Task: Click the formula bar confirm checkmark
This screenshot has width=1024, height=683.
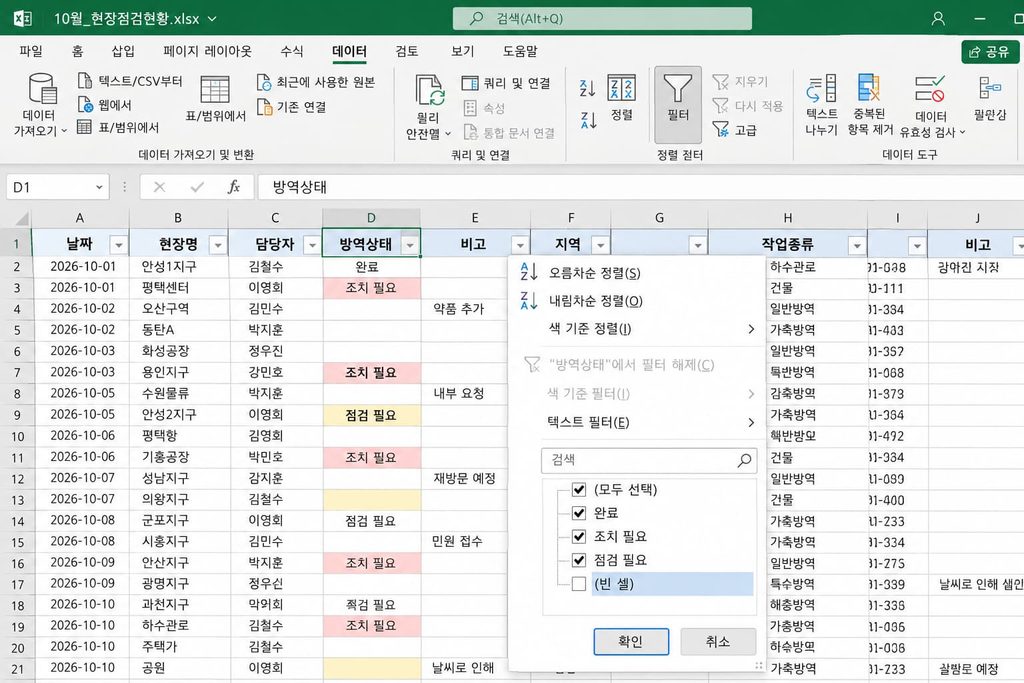Action: [x=197, y=187]
